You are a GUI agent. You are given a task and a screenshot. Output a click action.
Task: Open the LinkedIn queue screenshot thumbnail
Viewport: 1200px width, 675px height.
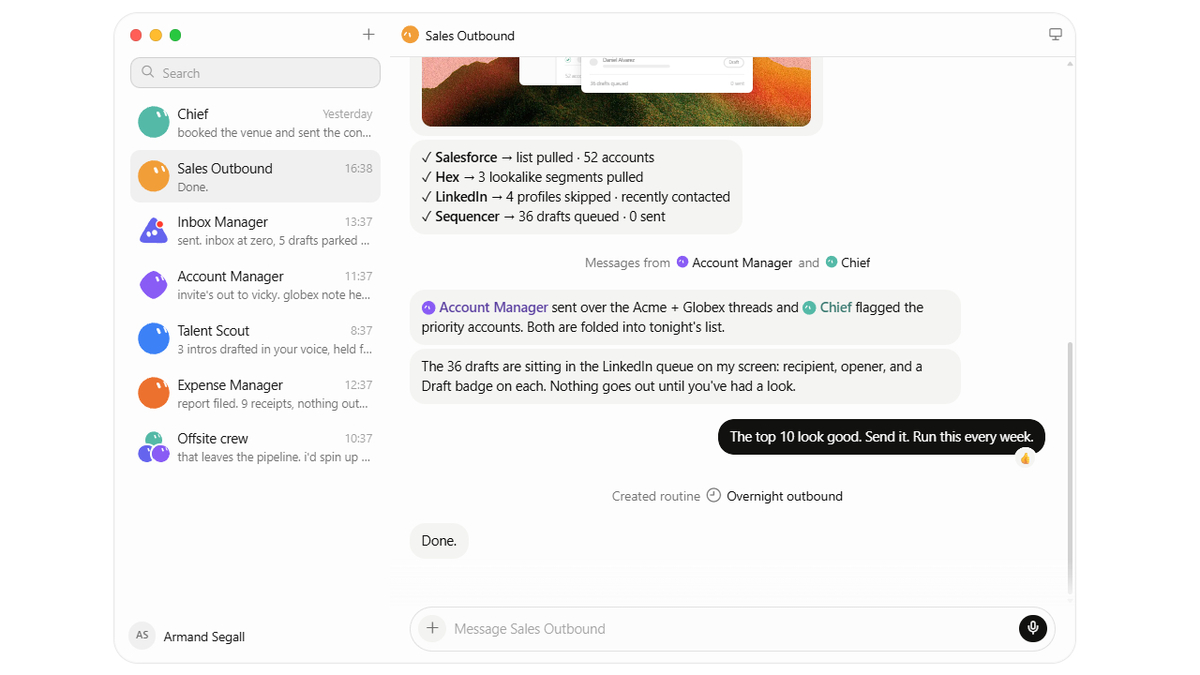tap(616, 92)
